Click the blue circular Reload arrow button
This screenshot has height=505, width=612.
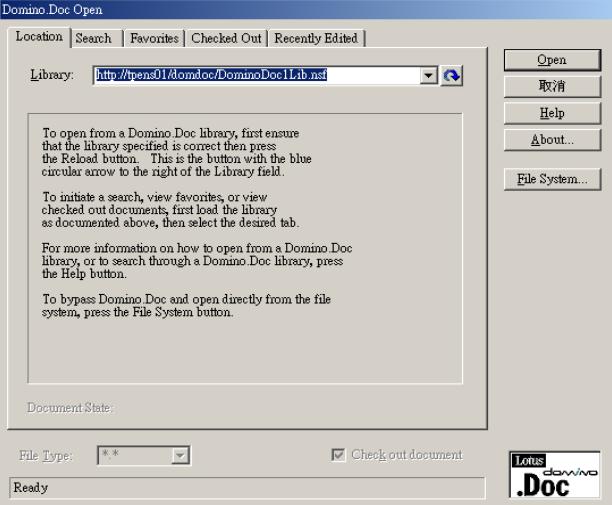[x=452, y=75]
